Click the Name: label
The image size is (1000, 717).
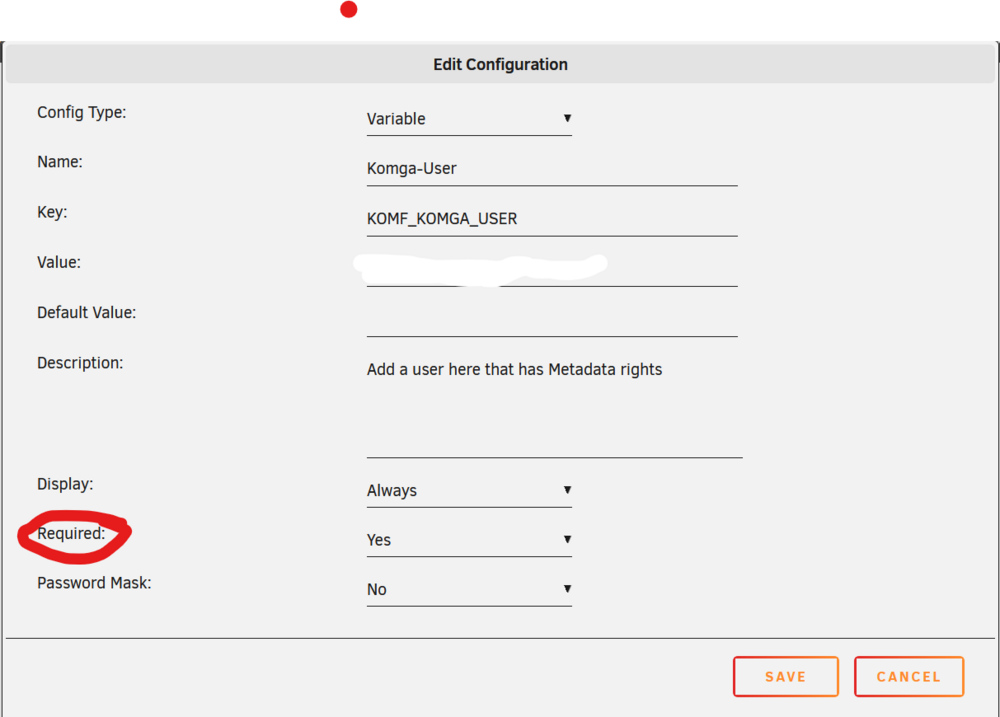[x=60, y=162]
